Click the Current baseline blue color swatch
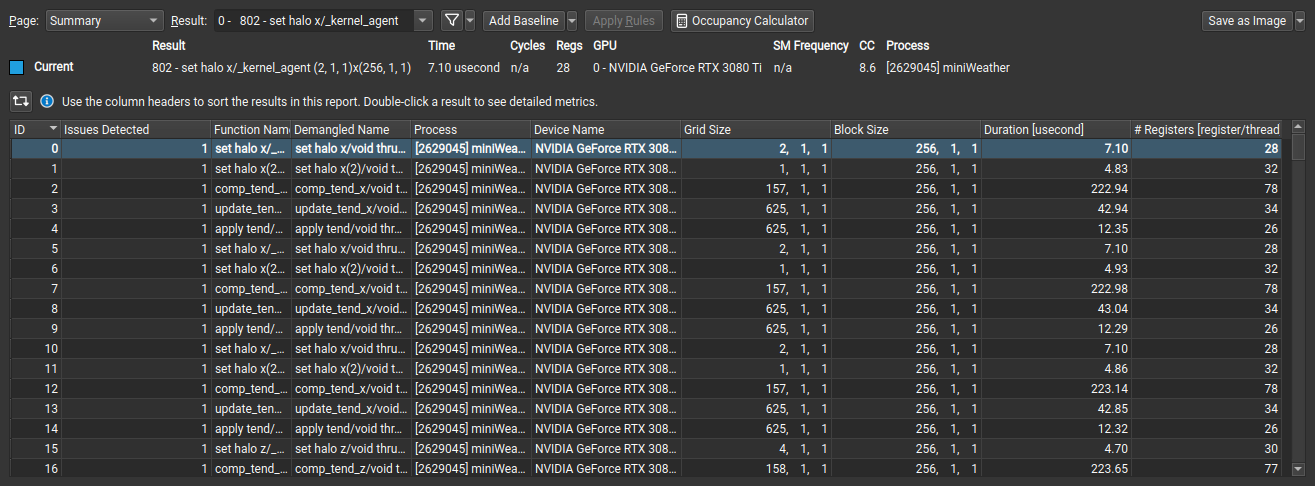The height and width of the screenshot is (486, 1315). click(16, 67)
